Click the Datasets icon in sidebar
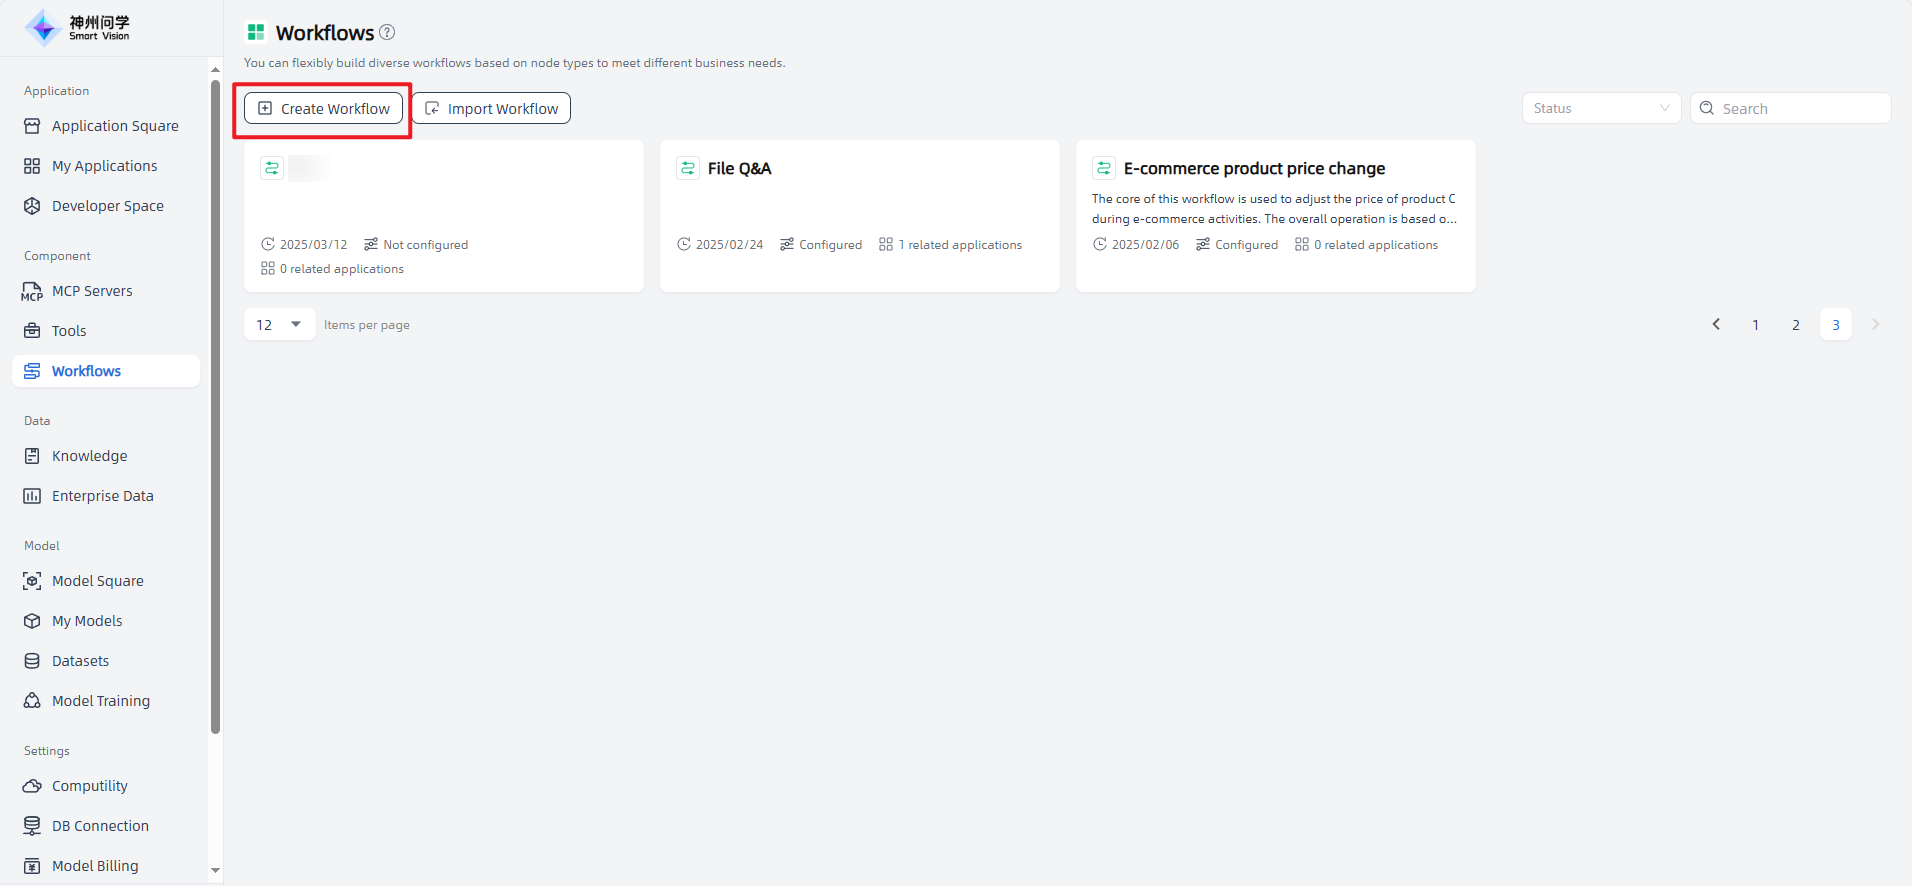 [x=32, y=661]
